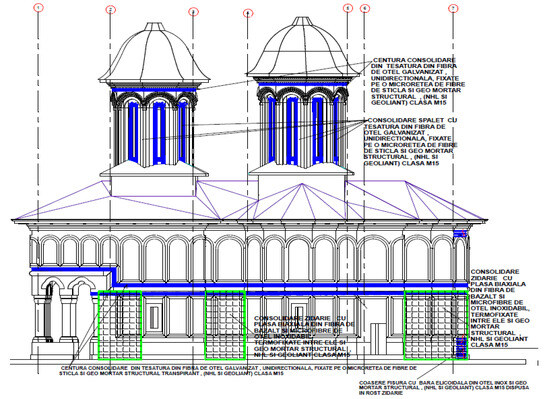The image size is (550, 399).
Task: Click axis bubble number 5
Action: tap(348, 8)
